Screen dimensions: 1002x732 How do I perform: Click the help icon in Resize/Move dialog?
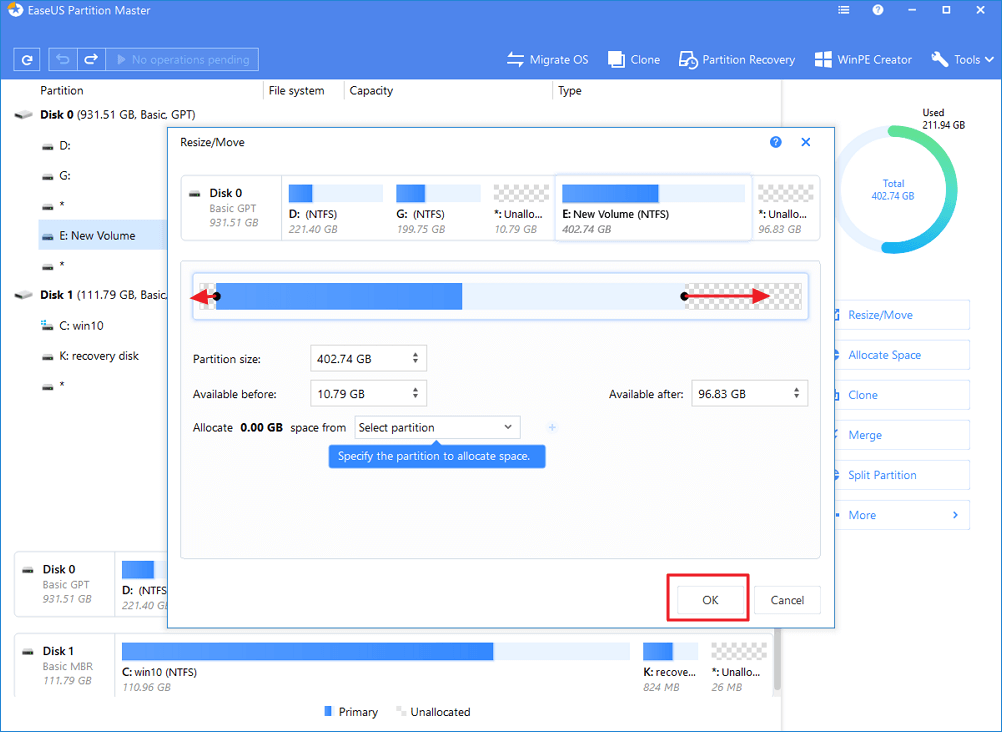point(776,143)
